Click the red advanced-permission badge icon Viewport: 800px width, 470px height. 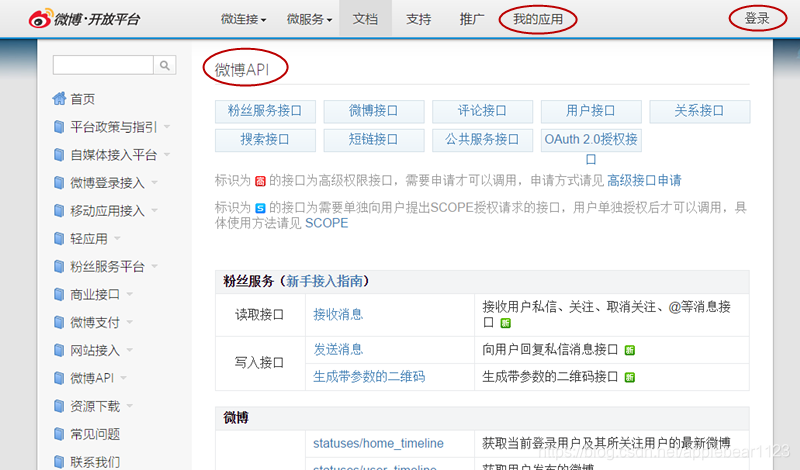pyautogui.click(x=260, y=181)
